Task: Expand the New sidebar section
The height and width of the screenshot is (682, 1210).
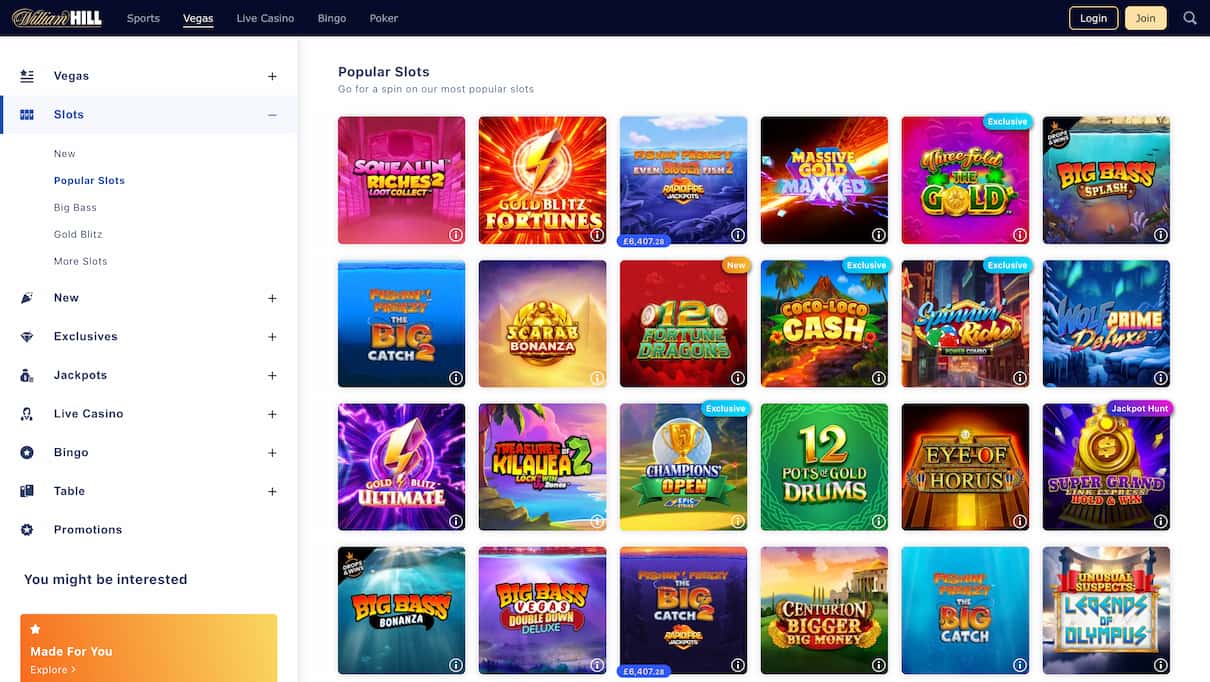Action: (x=272, y=298)
